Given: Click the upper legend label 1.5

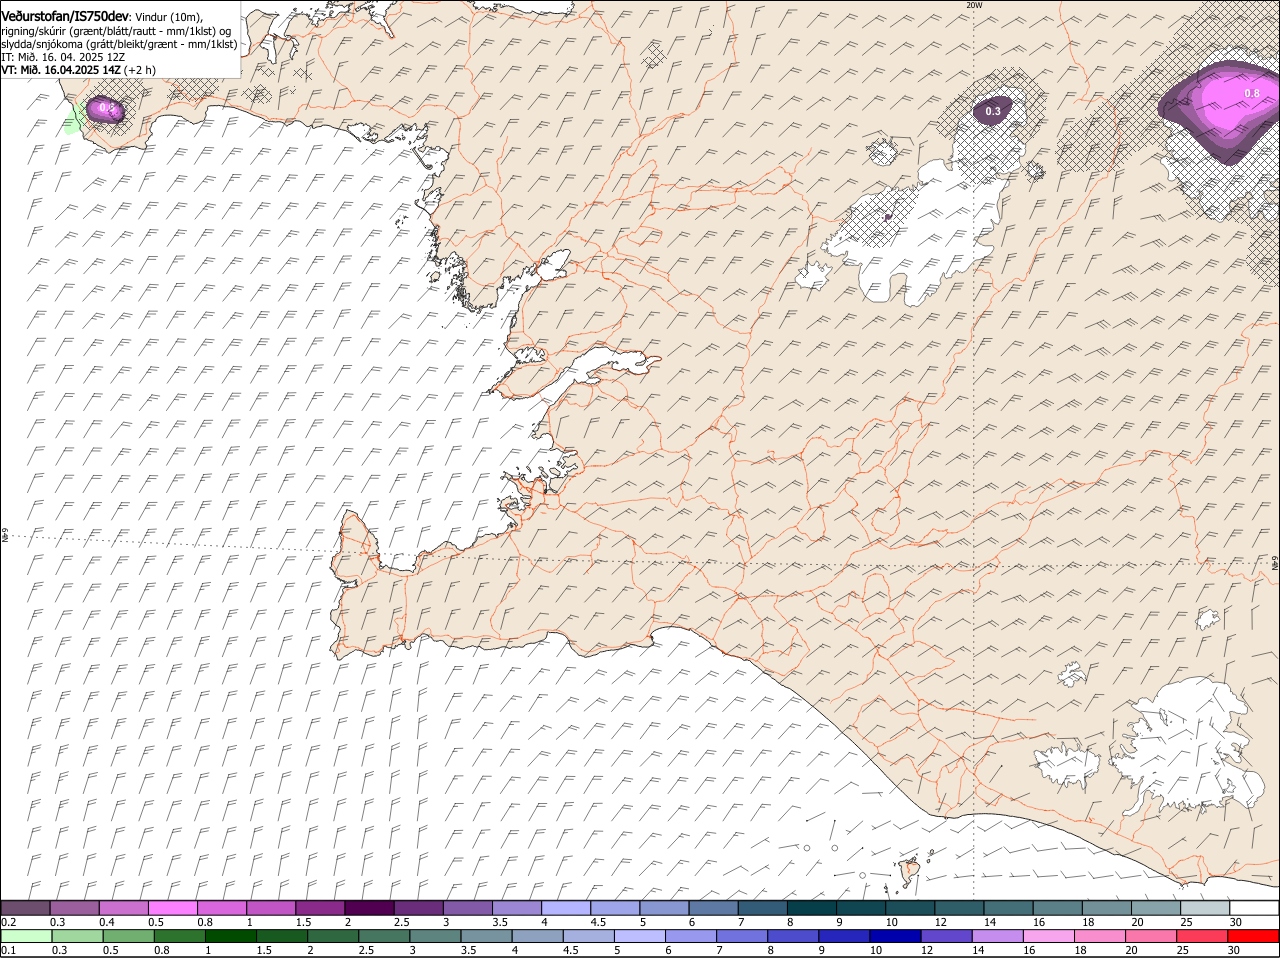Looking at the screenshot, I should [x=302, y=921].
